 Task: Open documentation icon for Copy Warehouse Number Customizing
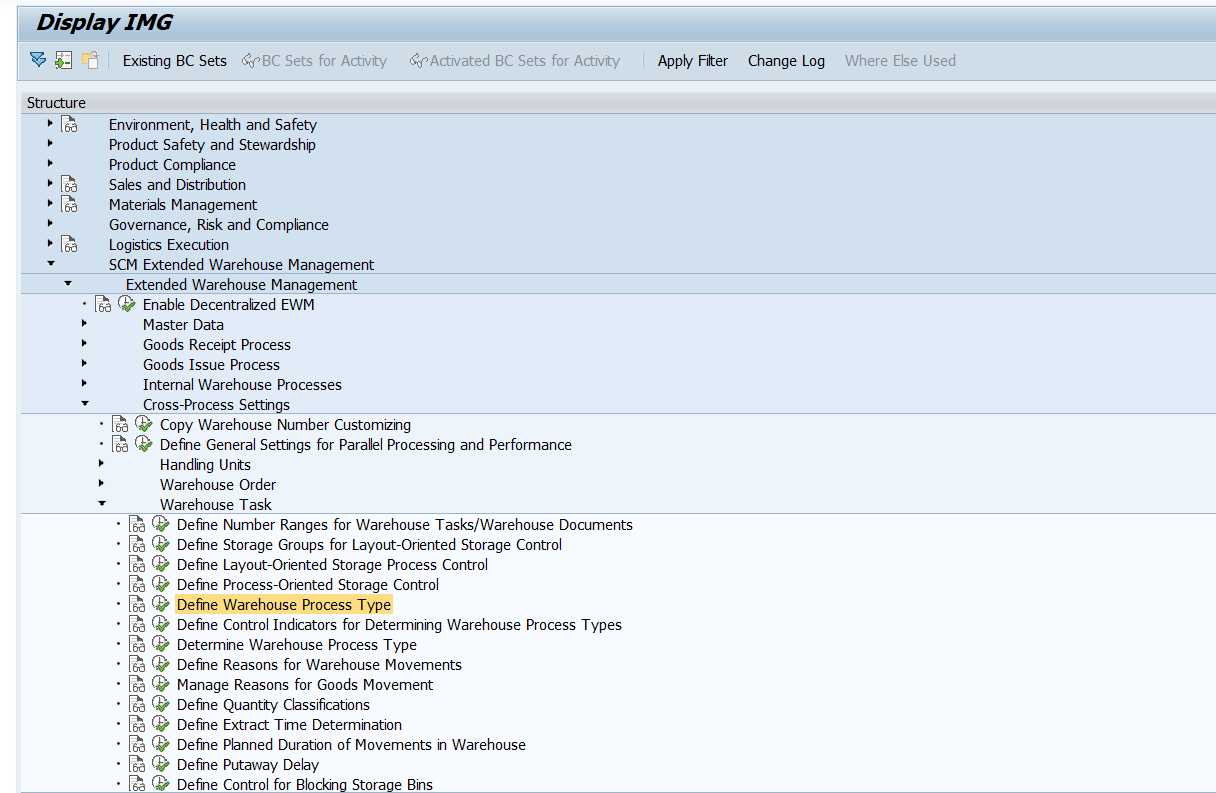tap(120, 425)
